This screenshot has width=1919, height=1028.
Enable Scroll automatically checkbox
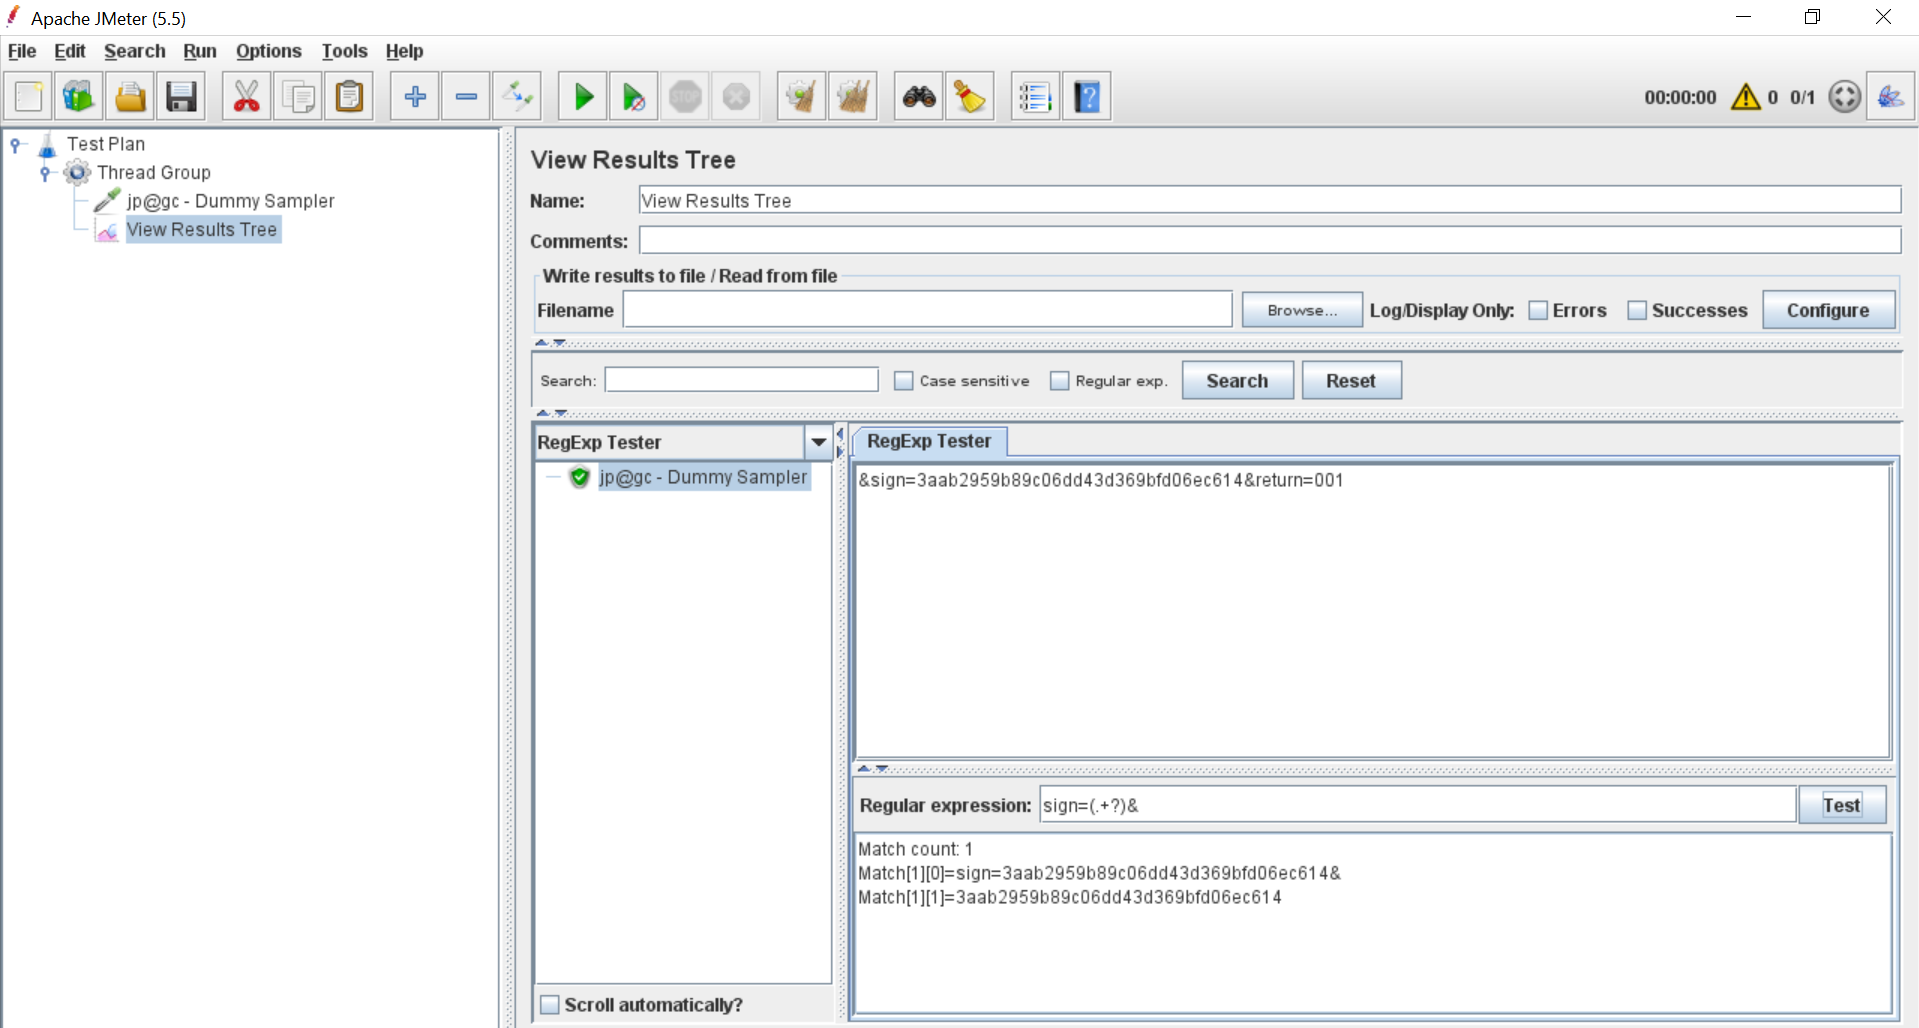click(x=550, y=1005)
